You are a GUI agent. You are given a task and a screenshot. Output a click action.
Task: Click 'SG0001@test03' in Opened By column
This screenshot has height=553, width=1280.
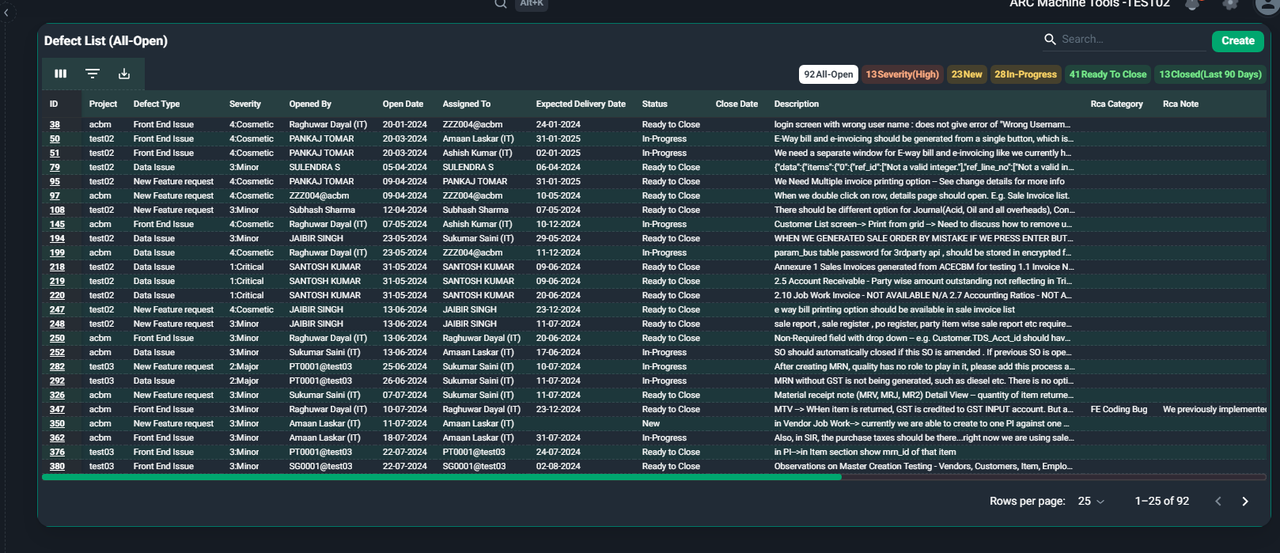tap(321, 466)
